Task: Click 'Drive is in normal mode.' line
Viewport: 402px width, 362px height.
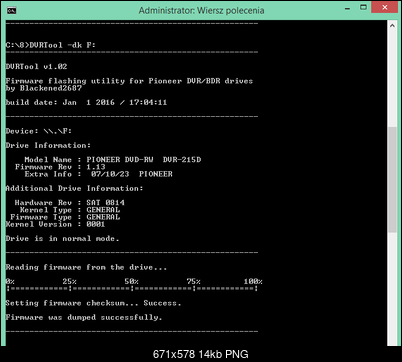Action: (62, 239)
